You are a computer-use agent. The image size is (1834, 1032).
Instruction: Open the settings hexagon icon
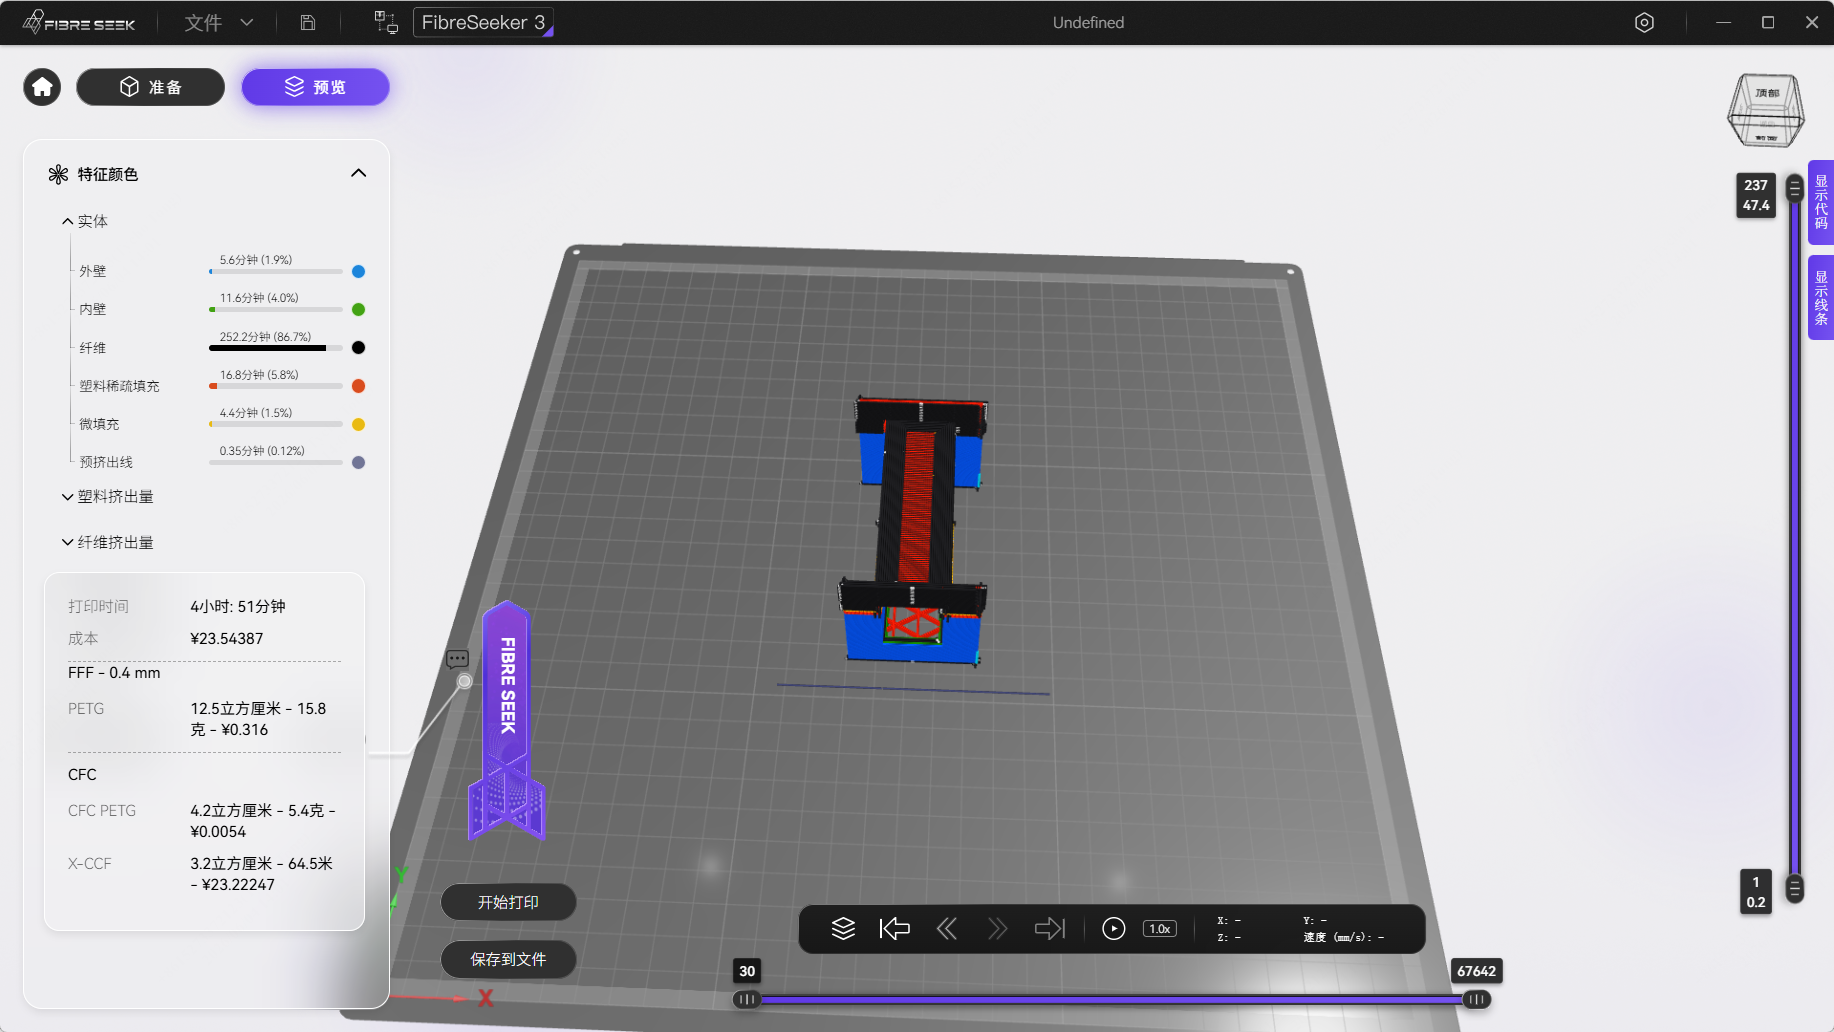click(x=1644, y=23)
